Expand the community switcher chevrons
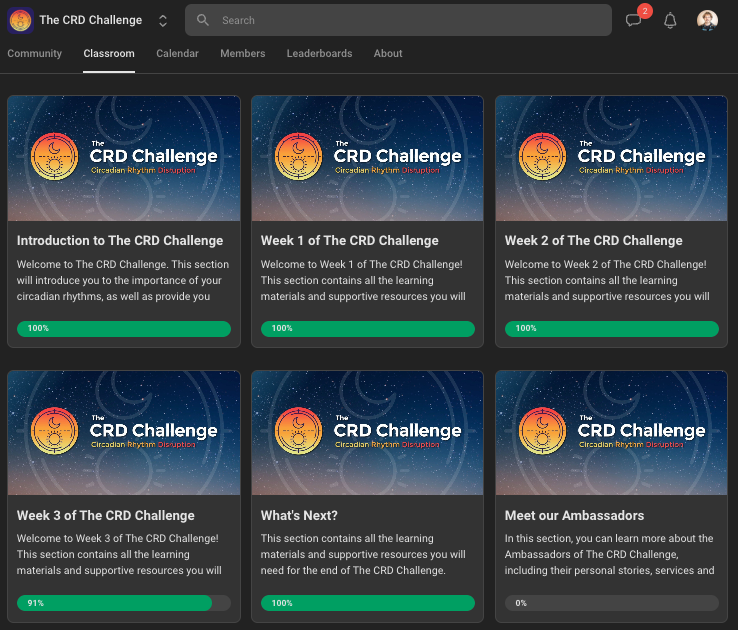This screenshot has height=630, width=738. (163, 21)
